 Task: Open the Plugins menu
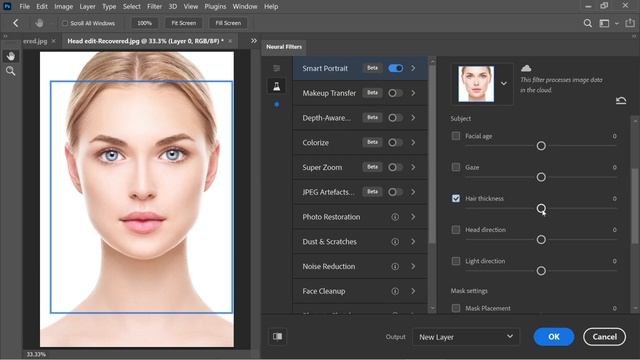click(215, 7)
